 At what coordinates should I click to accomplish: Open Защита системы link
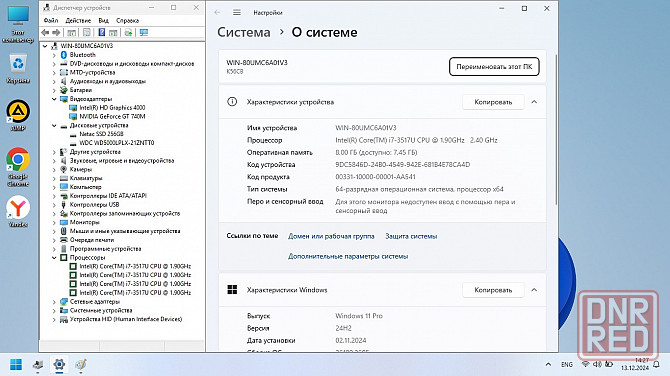tap(411, 236)
